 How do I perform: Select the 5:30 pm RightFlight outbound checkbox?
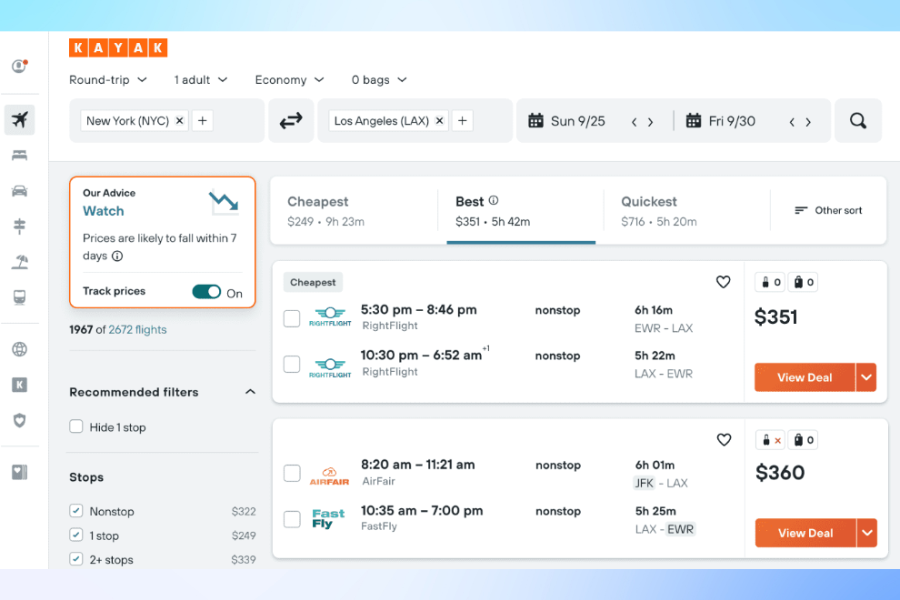click(x=292, y=318)
